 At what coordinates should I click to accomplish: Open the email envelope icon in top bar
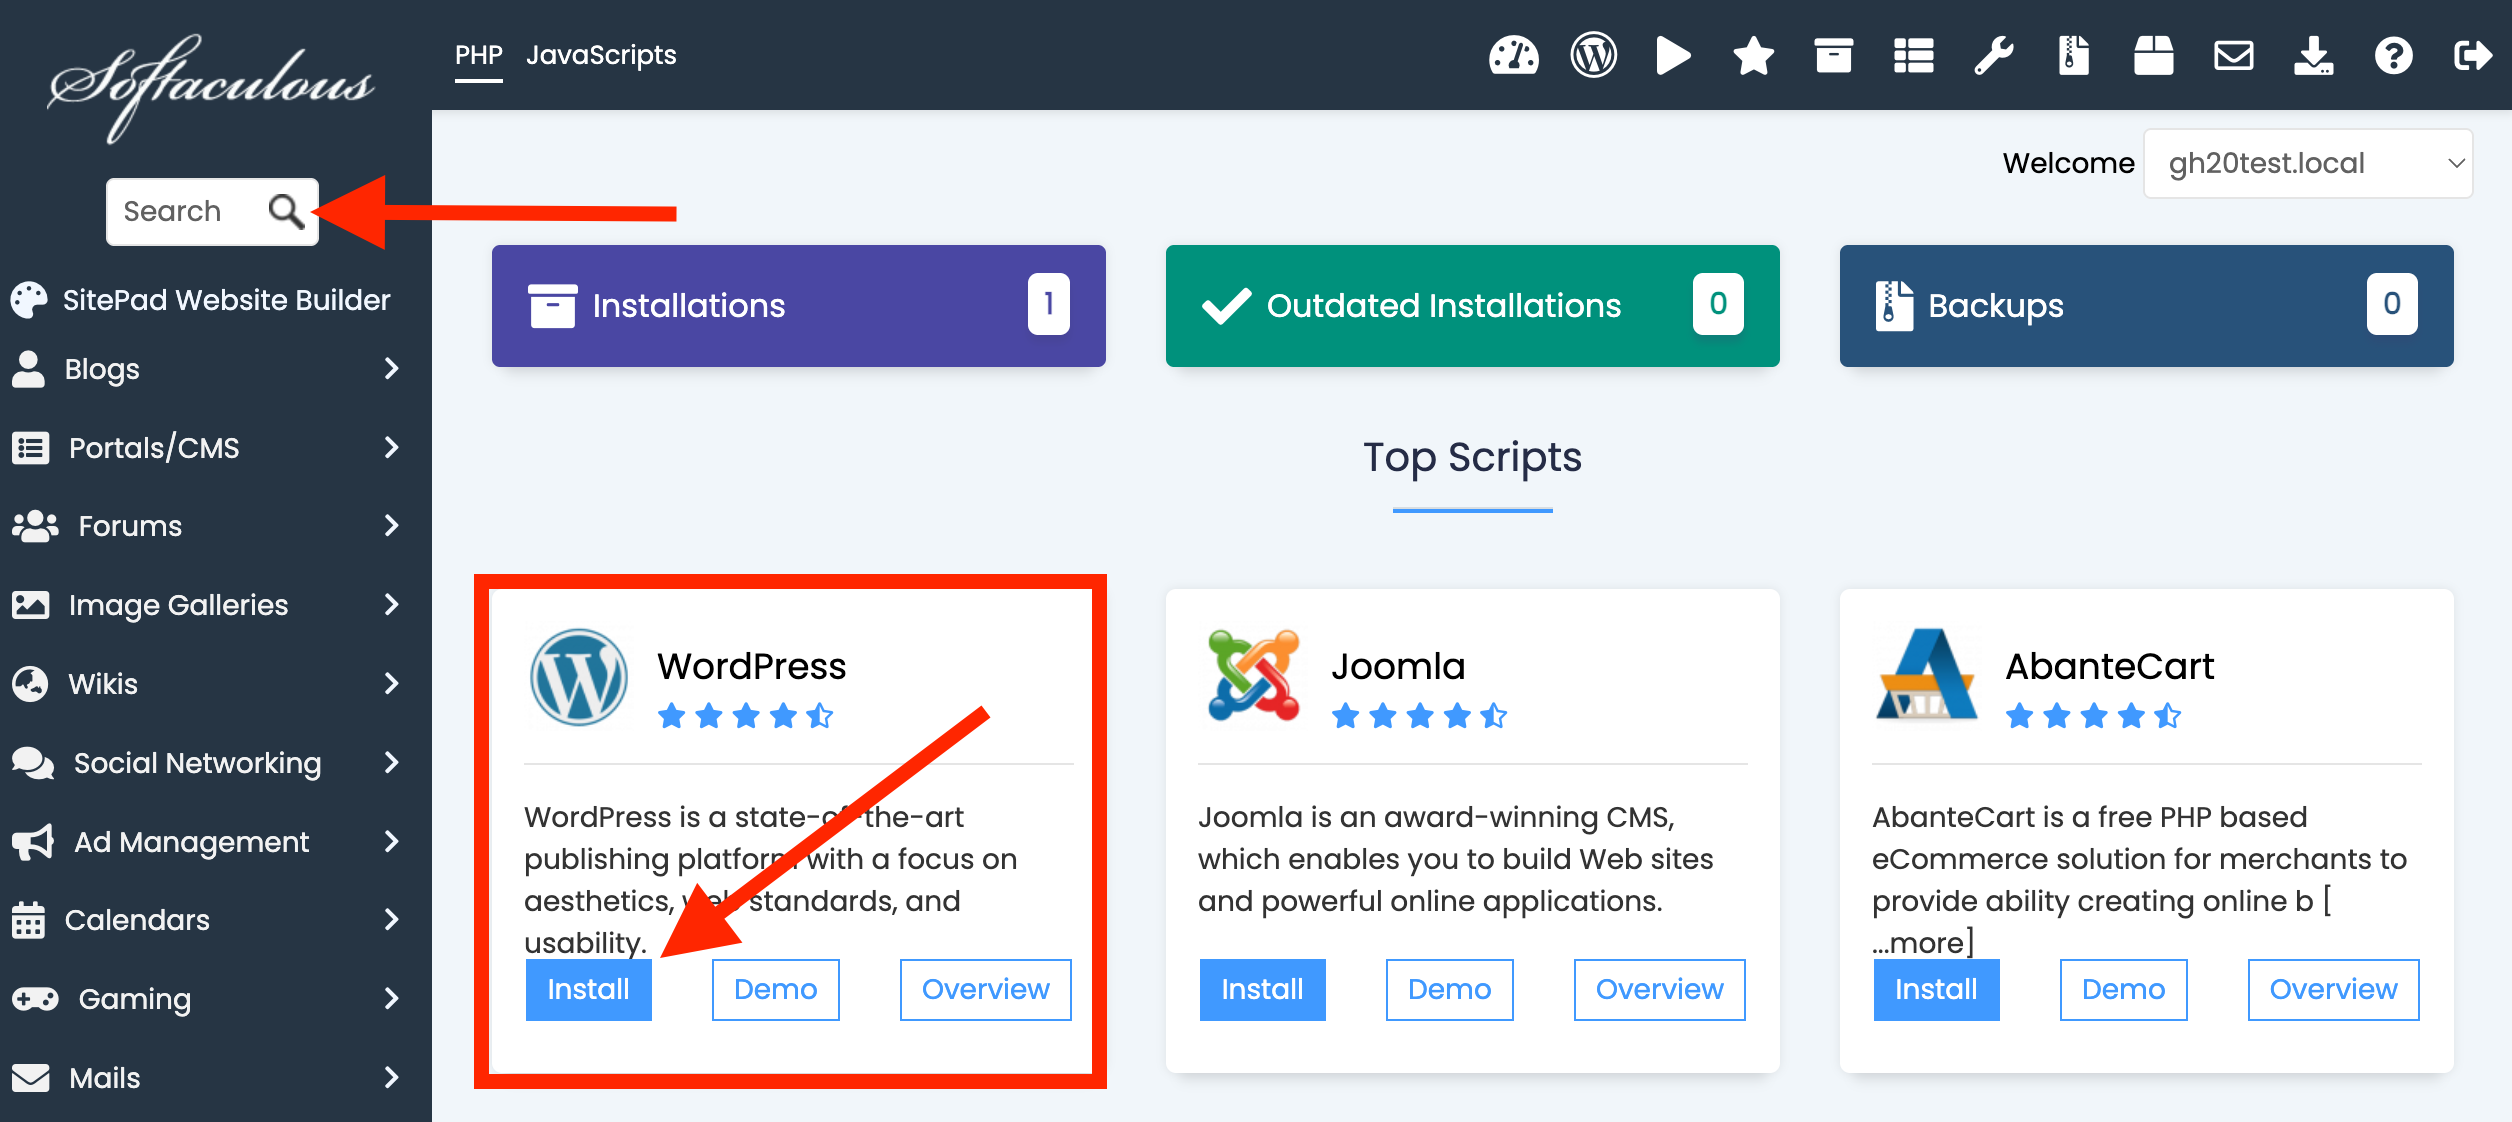point(2233,56)
